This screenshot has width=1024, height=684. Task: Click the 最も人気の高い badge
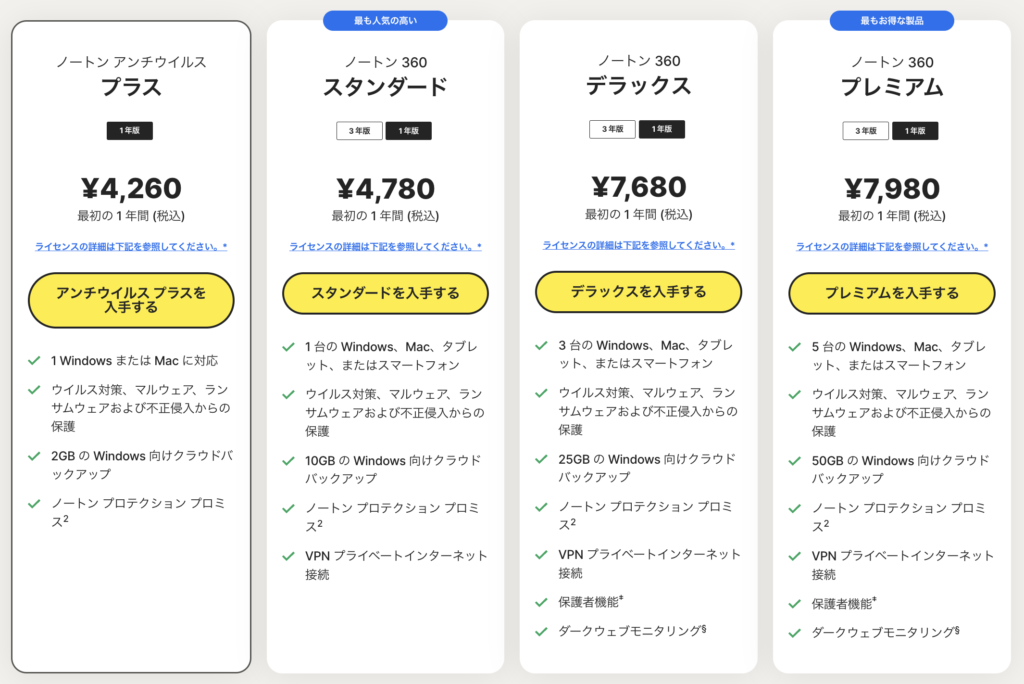pyautogui.click(x=385, y=21)
